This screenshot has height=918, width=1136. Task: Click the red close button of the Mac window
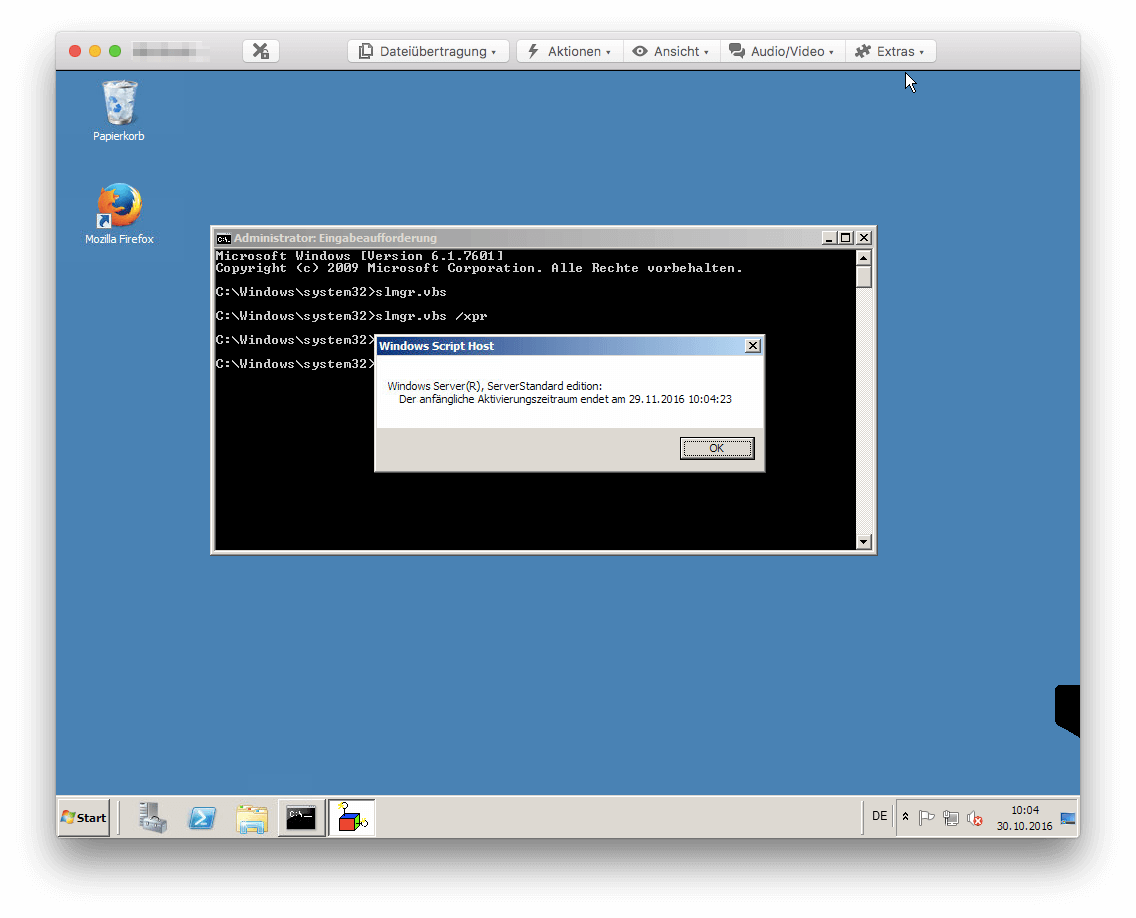75,51
